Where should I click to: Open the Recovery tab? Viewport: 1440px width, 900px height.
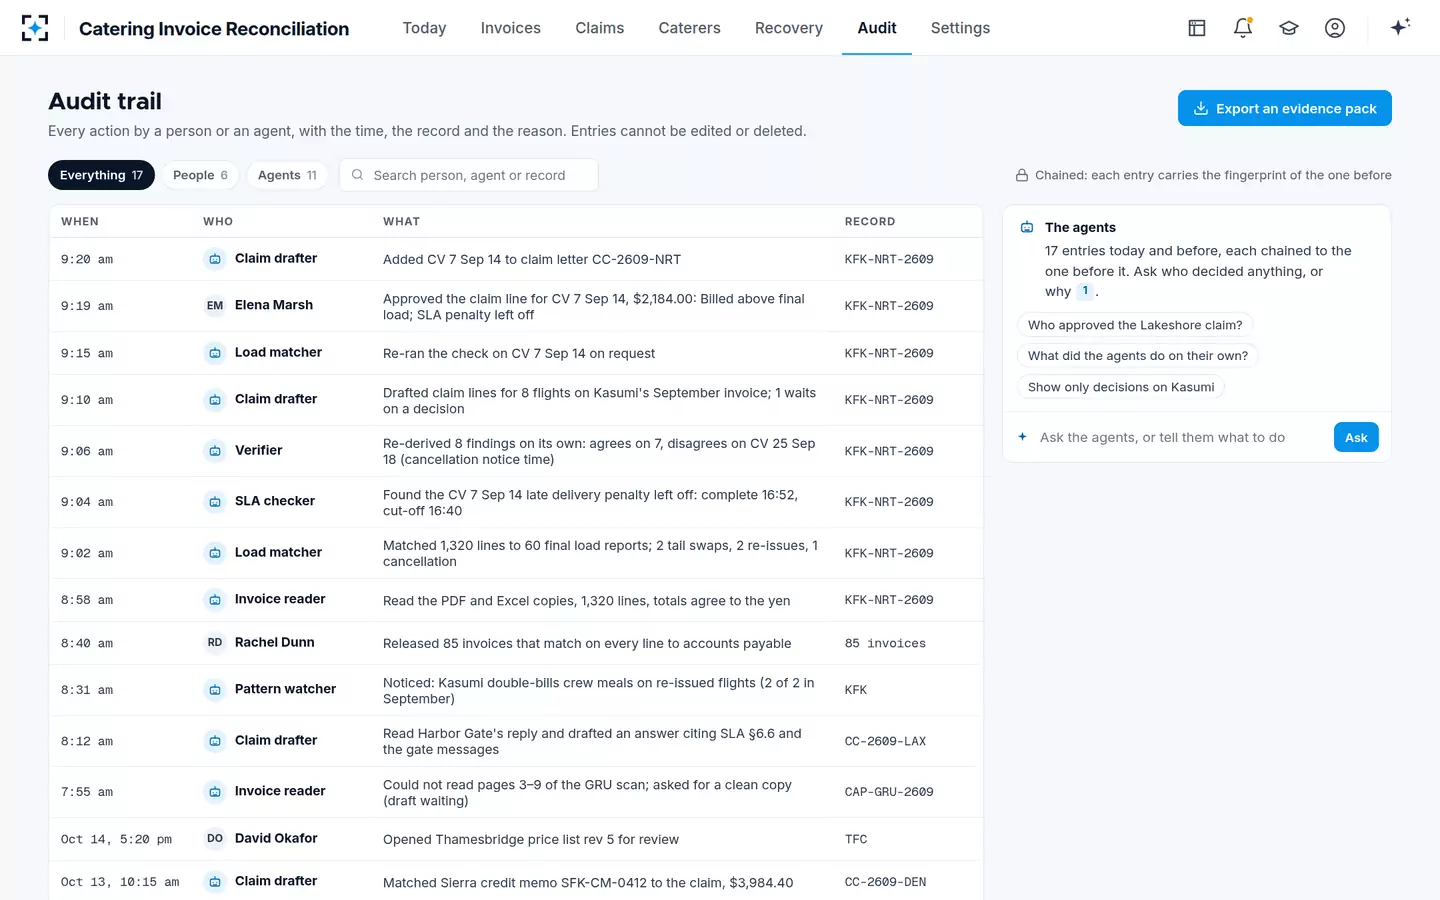[x=788, y=28]
